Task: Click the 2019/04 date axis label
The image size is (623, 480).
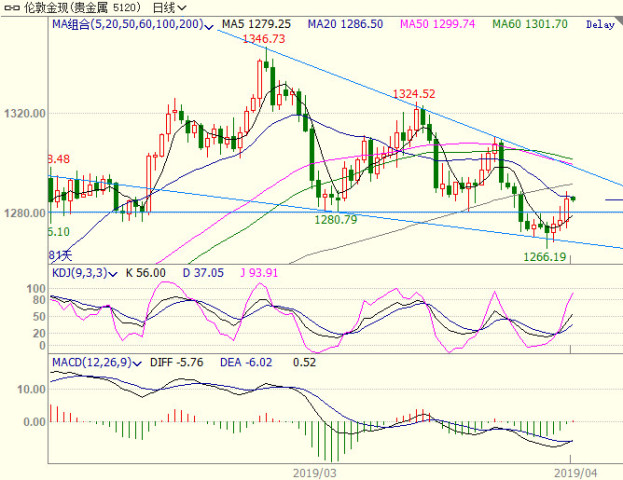Action: tap(576, 473)
